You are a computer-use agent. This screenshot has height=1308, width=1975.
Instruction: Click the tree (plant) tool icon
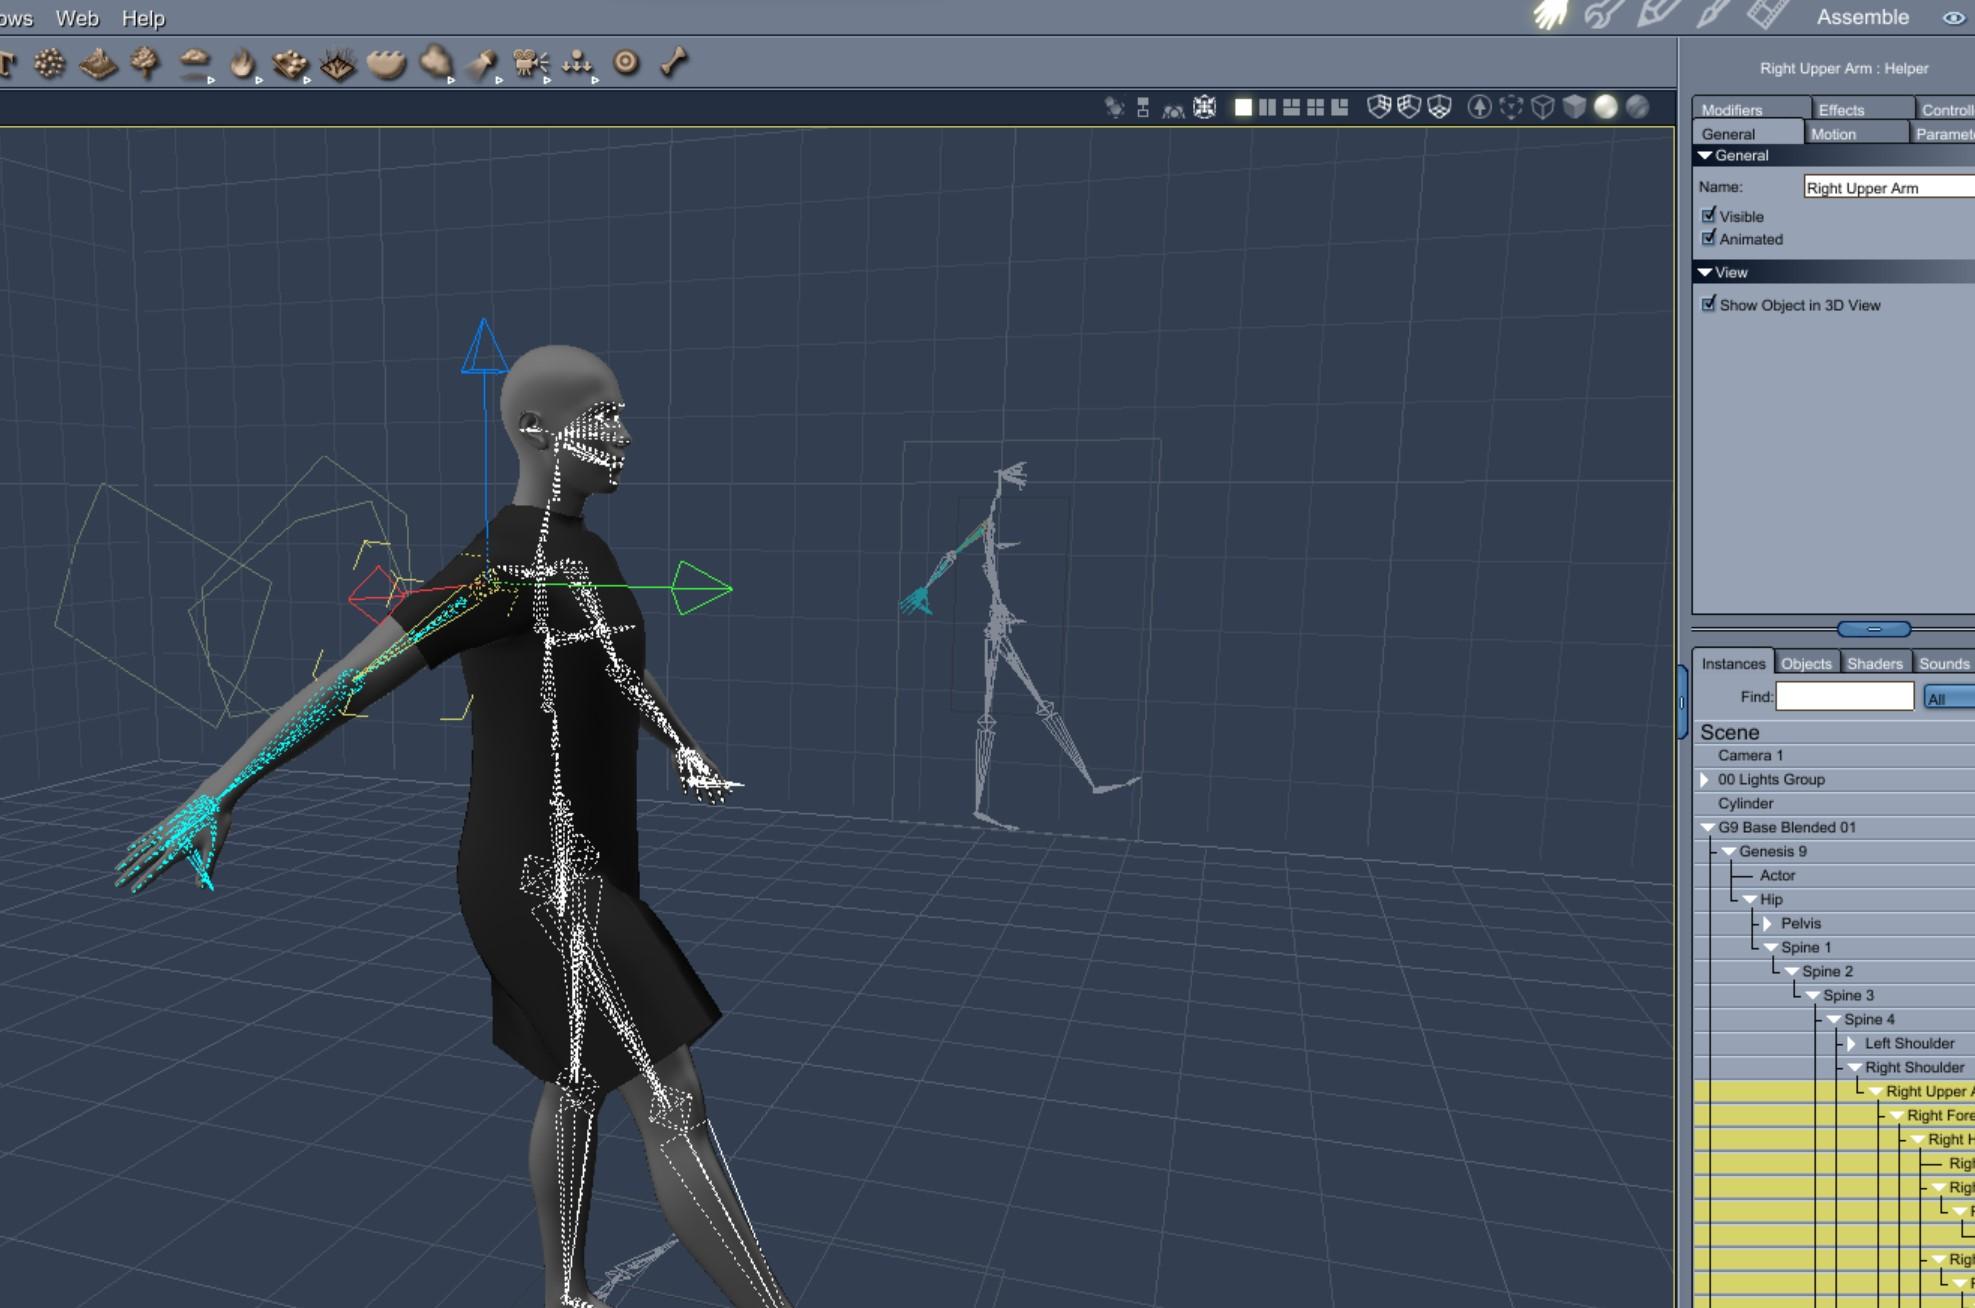(146, 63)
